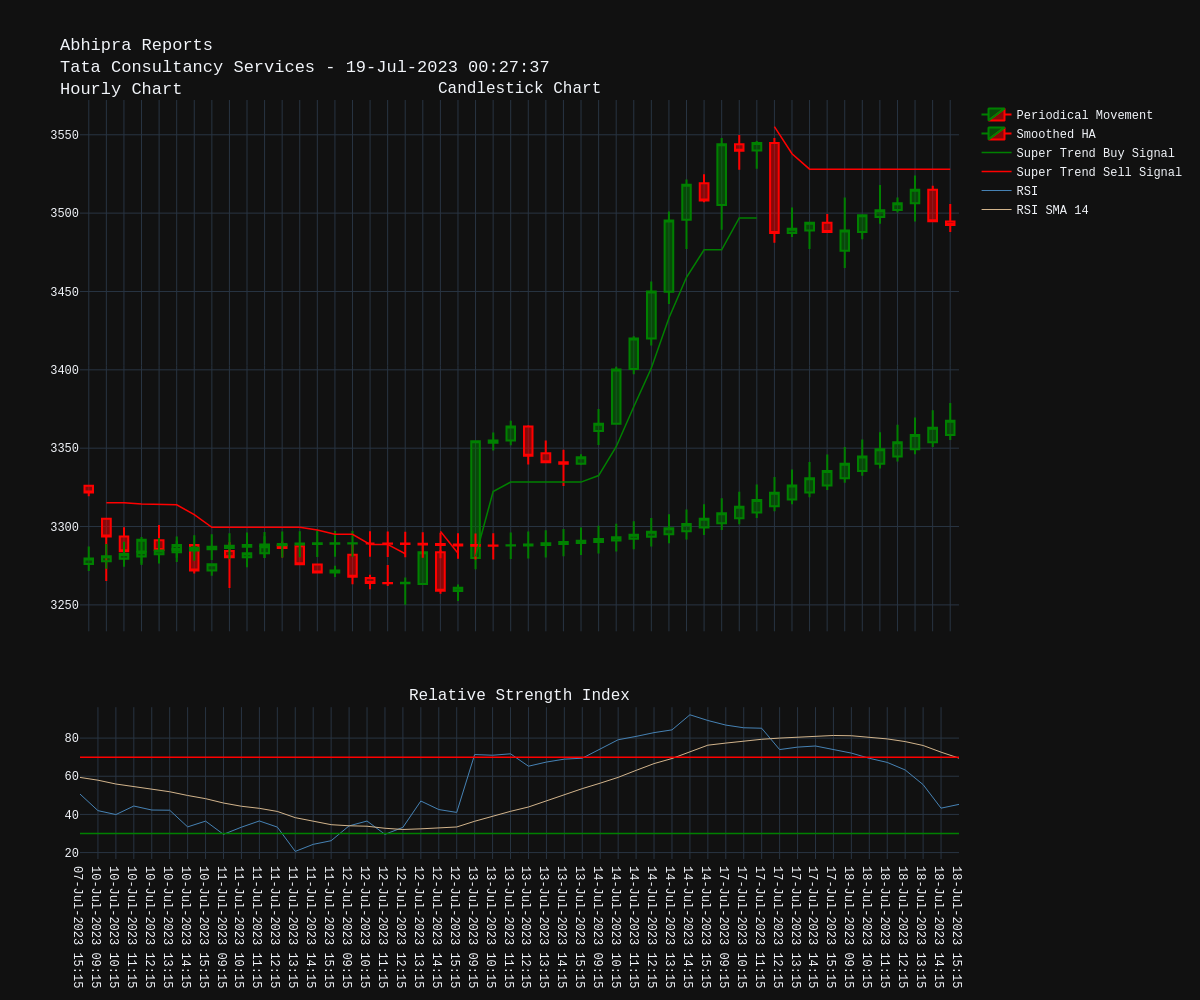Click the '07-Jul-2023 15:15' time axis label
This screenshot has width=1200, height=1000.
click(78, 927)
